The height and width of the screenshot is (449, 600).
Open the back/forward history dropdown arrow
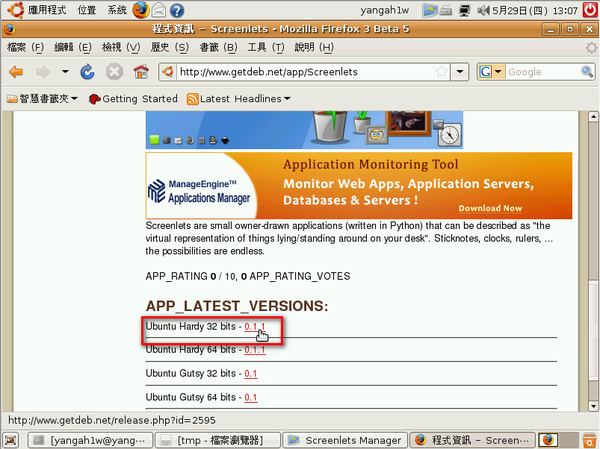coord(65,72)
